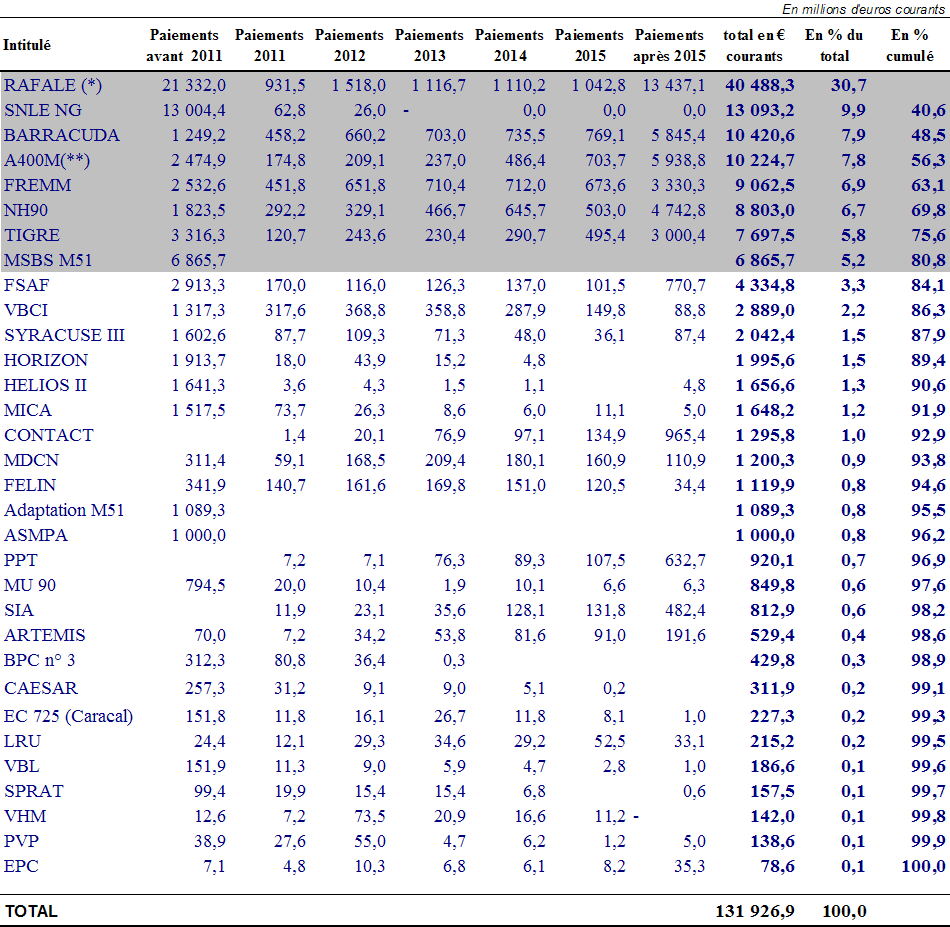Click the grand total value 131 926,9
The width and height of the screenshot is (950, 927).
(756, 911)
